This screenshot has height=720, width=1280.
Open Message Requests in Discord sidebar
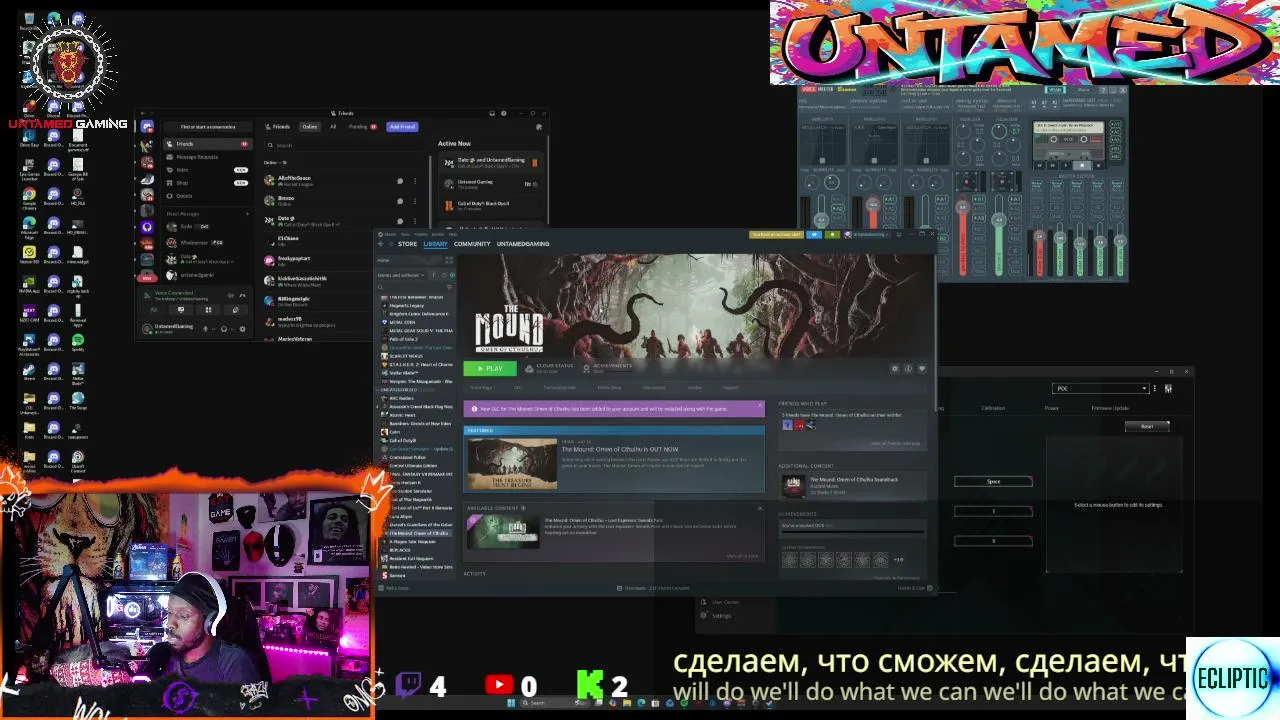210,157
